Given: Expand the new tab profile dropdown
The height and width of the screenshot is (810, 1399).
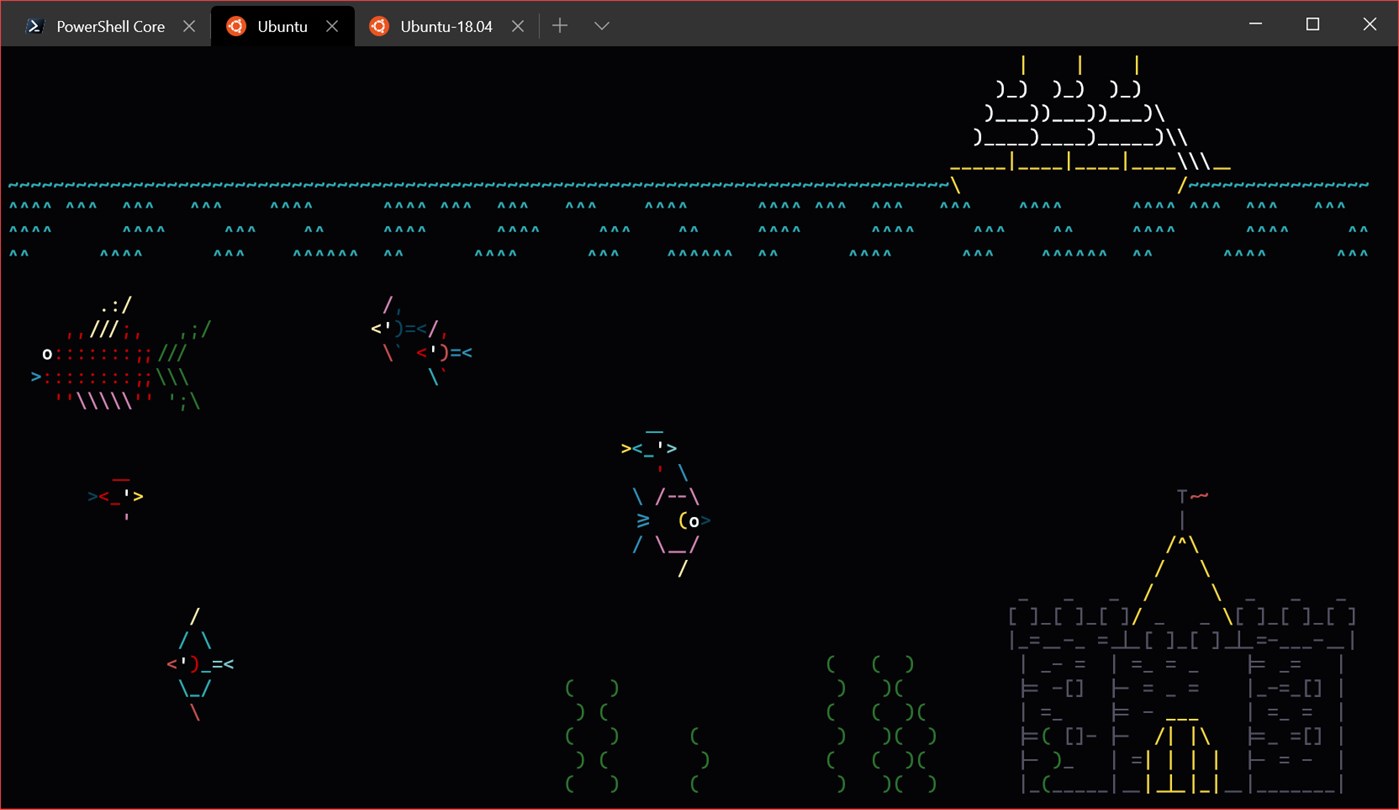Looking at the screenshot, I should pos(601,26).
